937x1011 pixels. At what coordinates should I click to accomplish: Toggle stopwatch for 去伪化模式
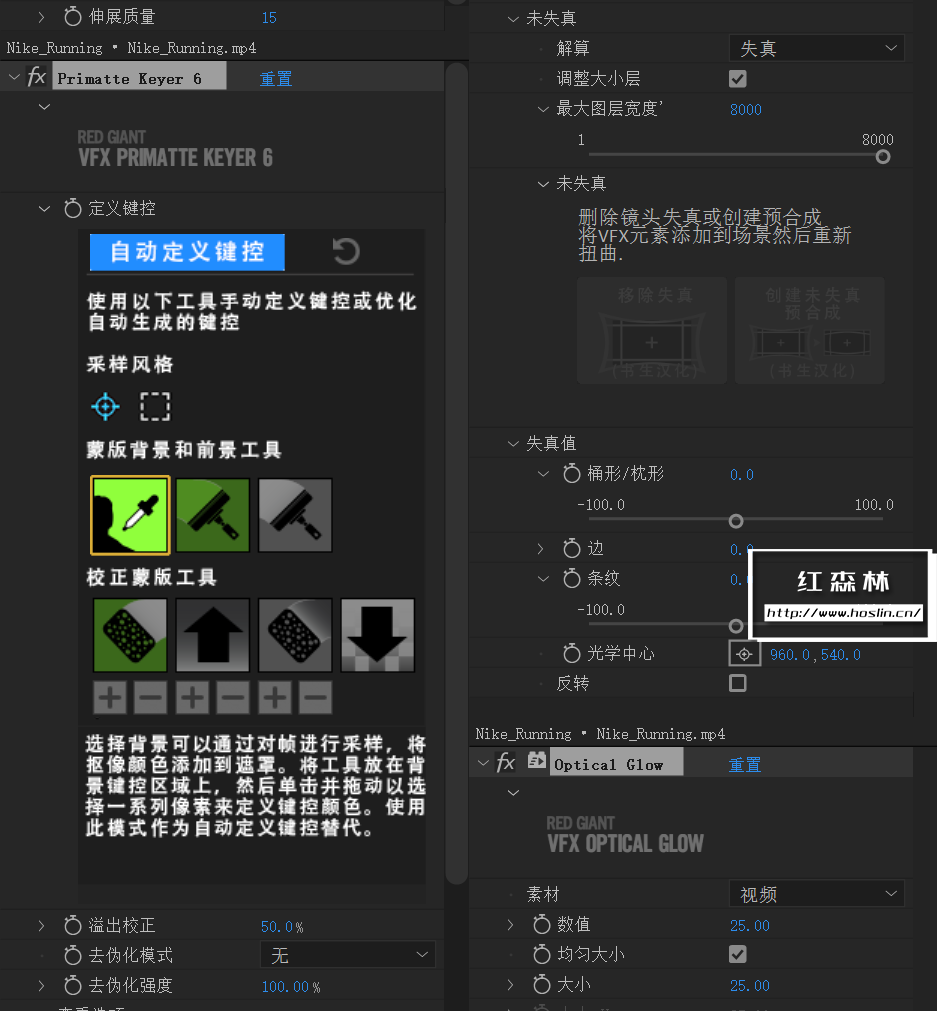tap(73, 955)
